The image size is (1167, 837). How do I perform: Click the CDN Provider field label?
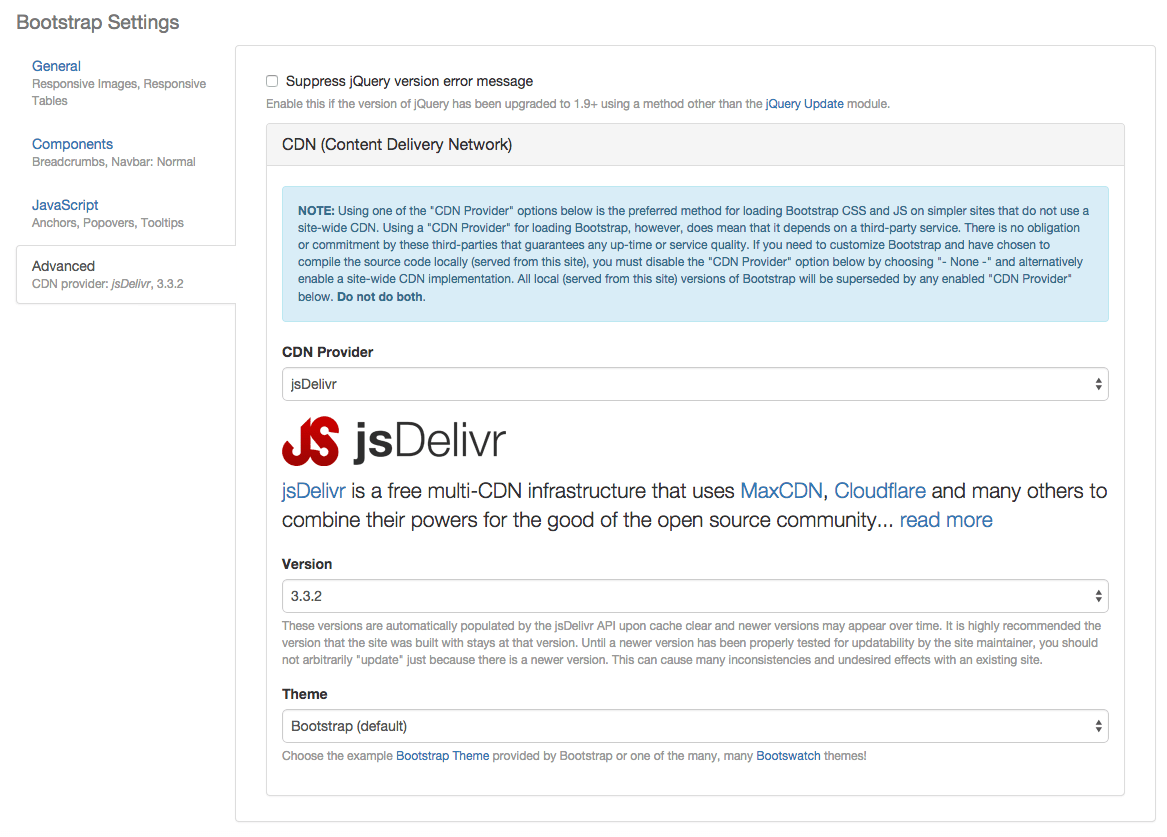pos(327,353)
